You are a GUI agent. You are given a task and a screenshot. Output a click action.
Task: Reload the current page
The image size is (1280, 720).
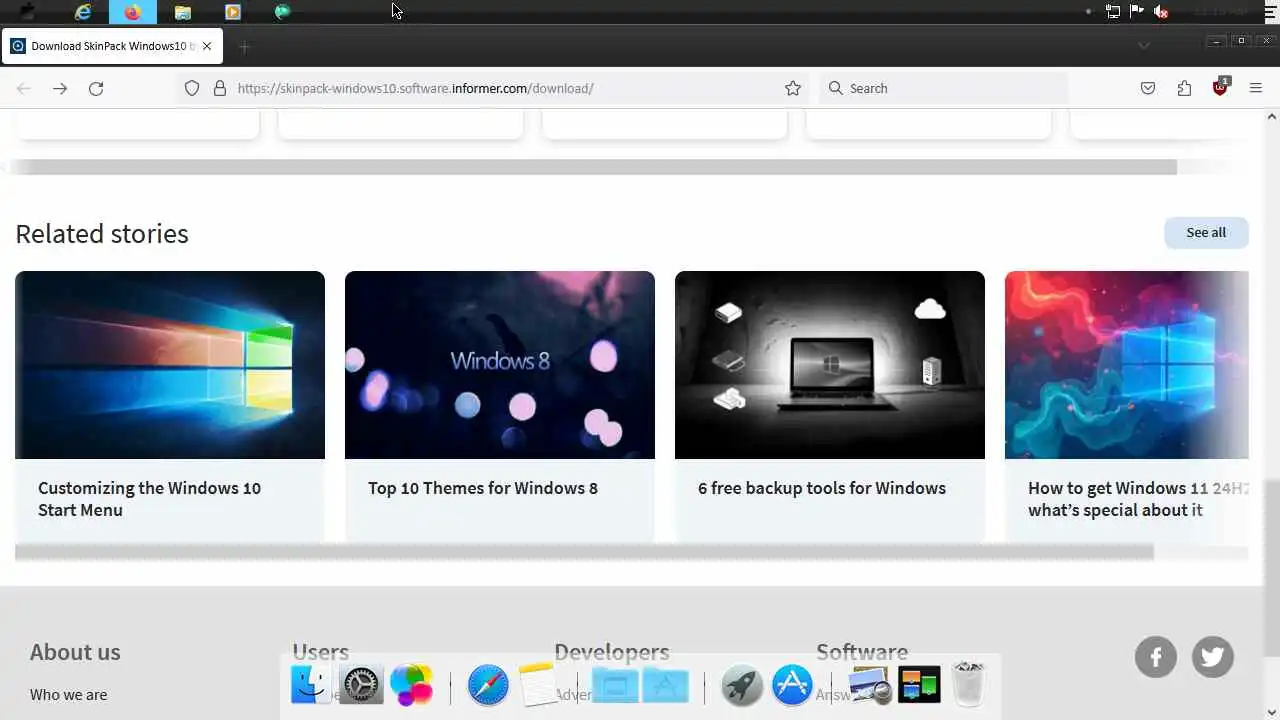pos(96,88)
